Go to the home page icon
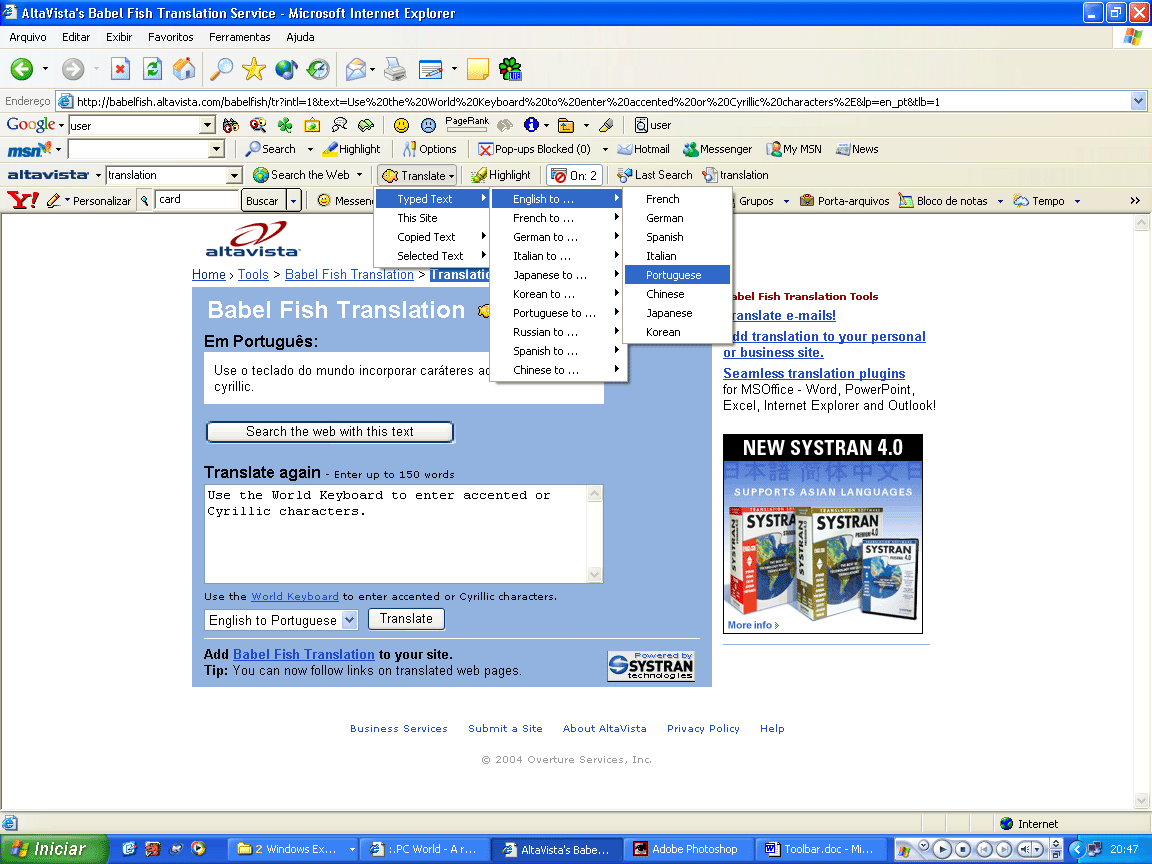The image size is (1152, 864). click(184, 69)
